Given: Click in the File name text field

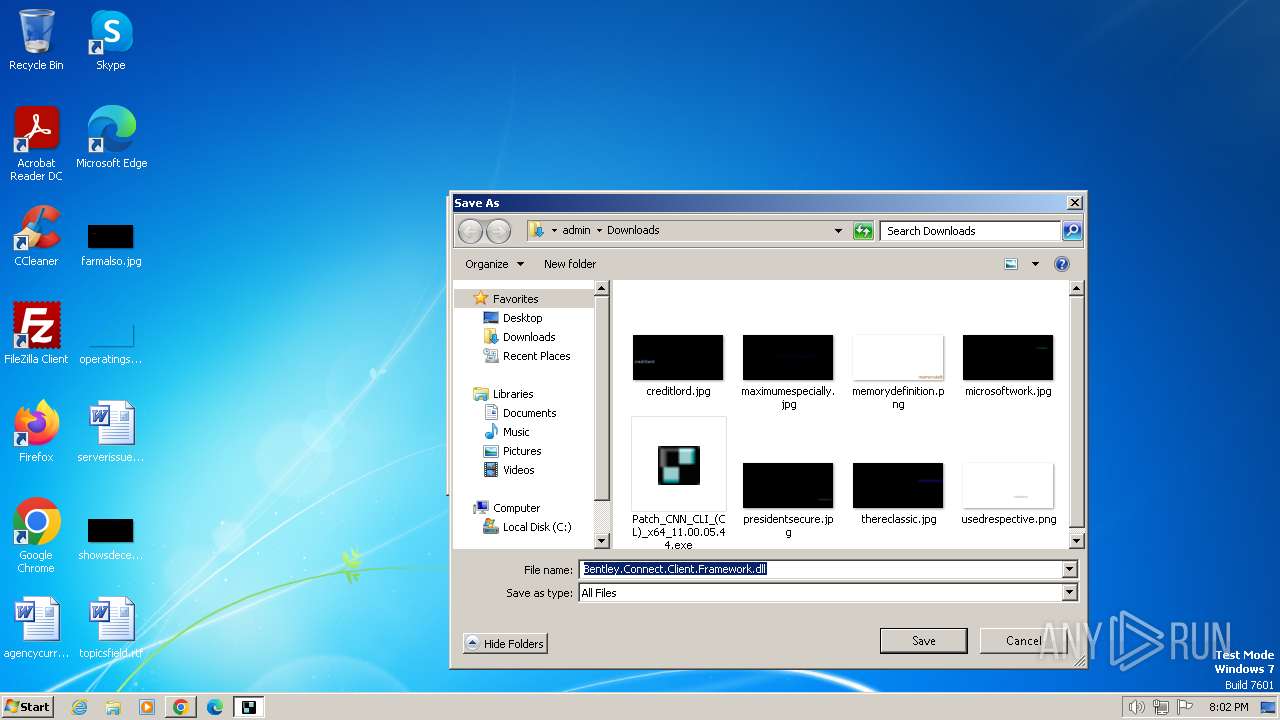Looking at the screenshot, I should click(x=820, y=569).
